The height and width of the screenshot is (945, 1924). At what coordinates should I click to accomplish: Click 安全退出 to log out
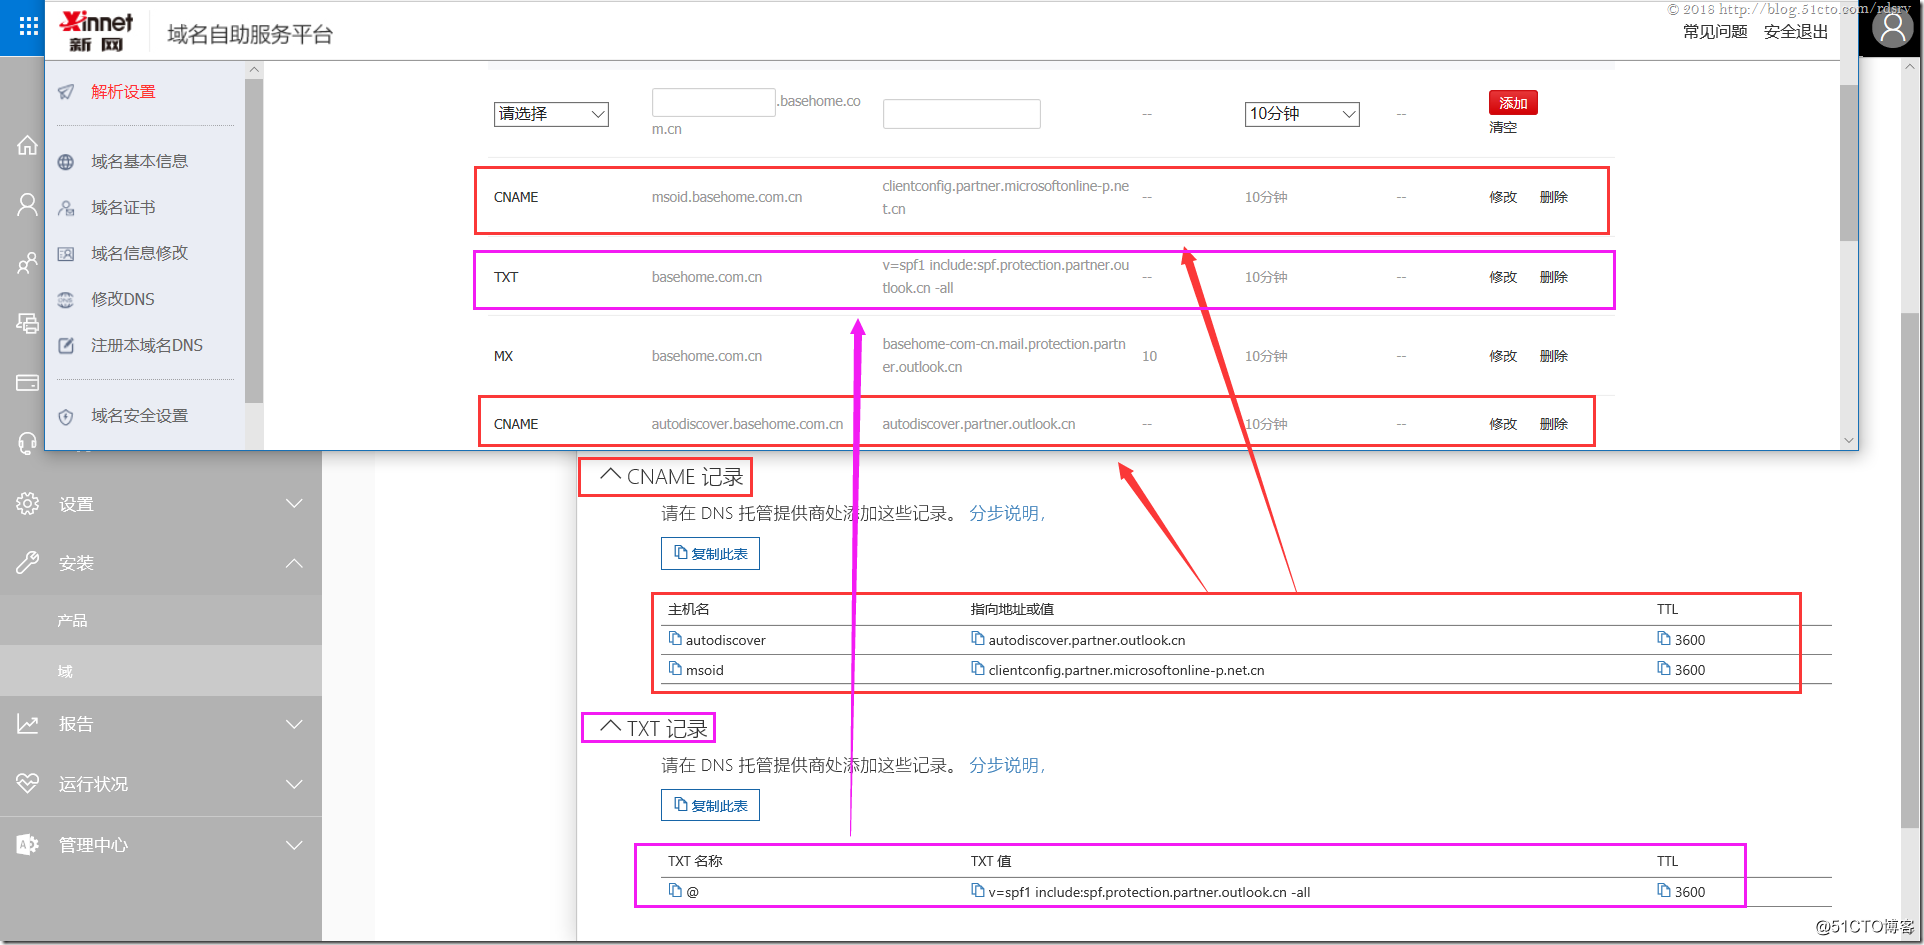coord(1796,32)
